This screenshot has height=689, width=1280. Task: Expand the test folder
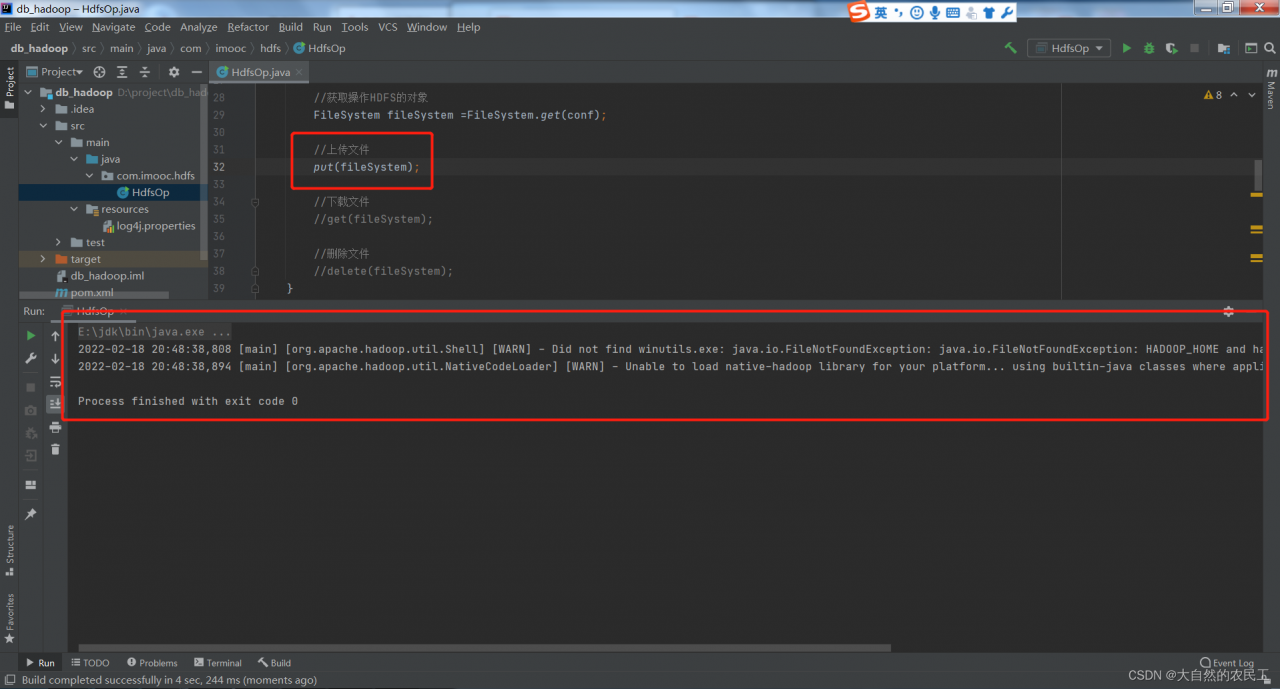coord(59,243)
